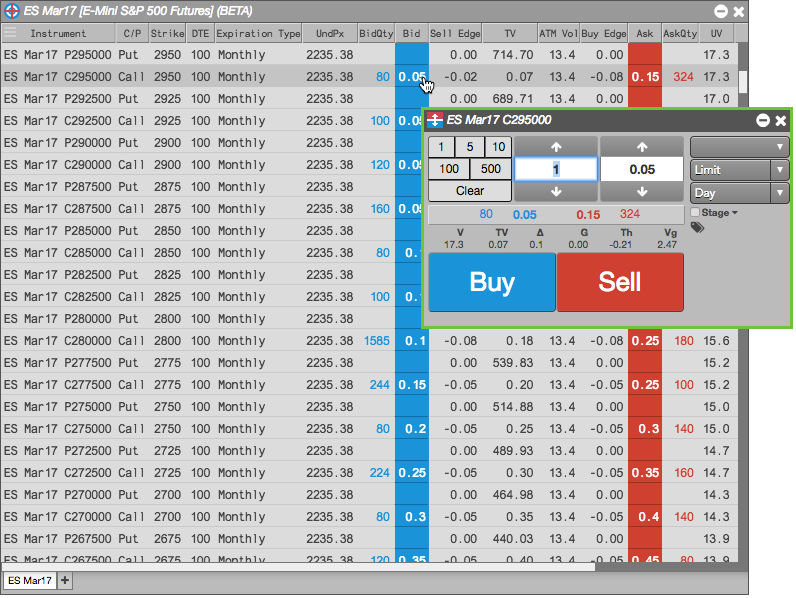Viewport: 796px width, 598px height.
Task: Open the empty account dropdown
Action: click(739, 147)
